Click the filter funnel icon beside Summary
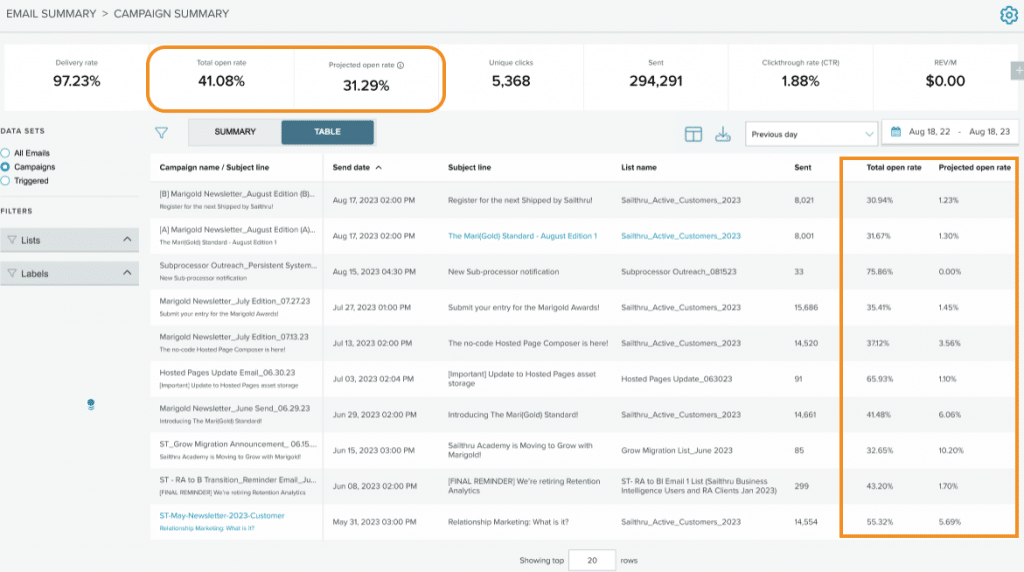The width and height of the screenshot is (1024, 572). pos(161,132)
